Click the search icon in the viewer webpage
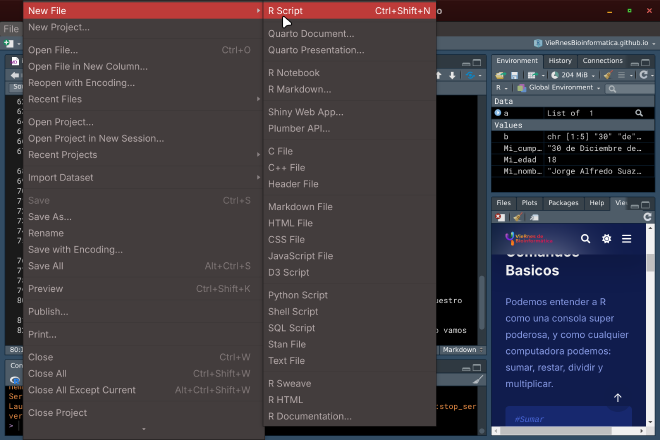Viewport: 660px width, 440px height. pyautogui.click(x=585, y=239)
